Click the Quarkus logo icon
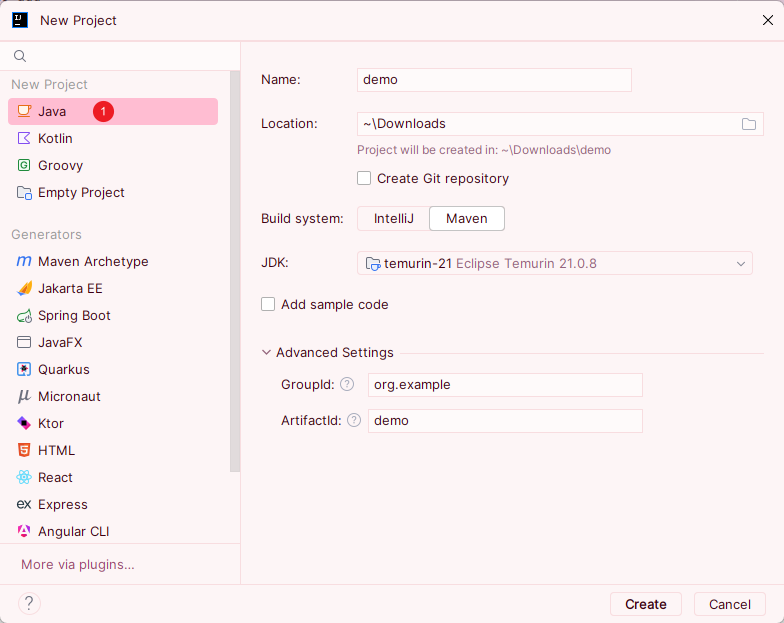784x623 pixels. pyautogui.click(x=24, y=370)
